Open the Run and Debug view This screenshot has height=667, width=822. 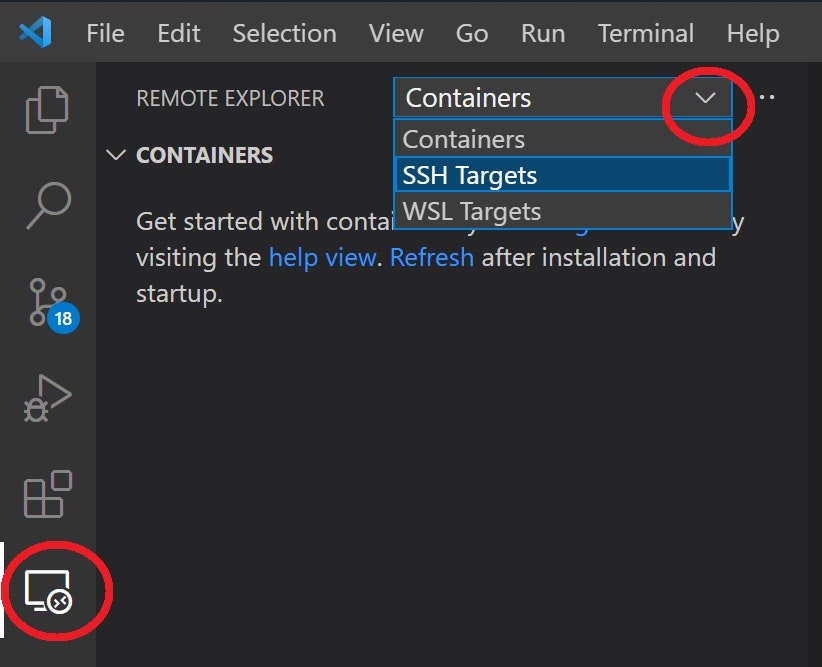tap(47, 398)
